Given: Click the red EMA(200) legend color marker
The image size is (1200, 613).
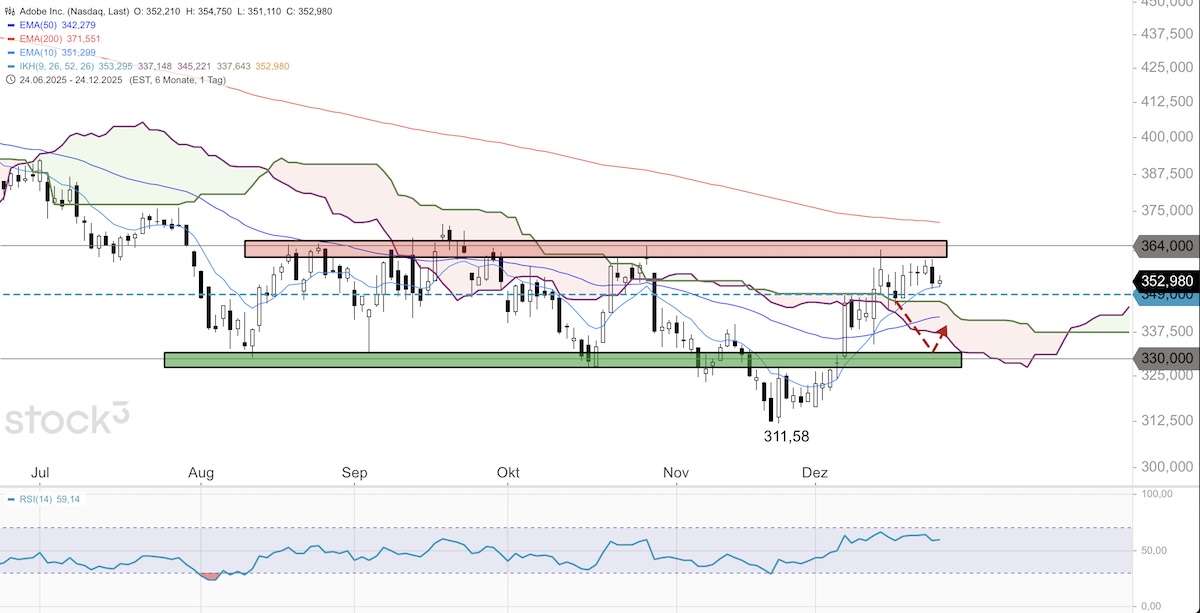Looking at the screenshot, I should pyautogui.click(x=10, y=38).
